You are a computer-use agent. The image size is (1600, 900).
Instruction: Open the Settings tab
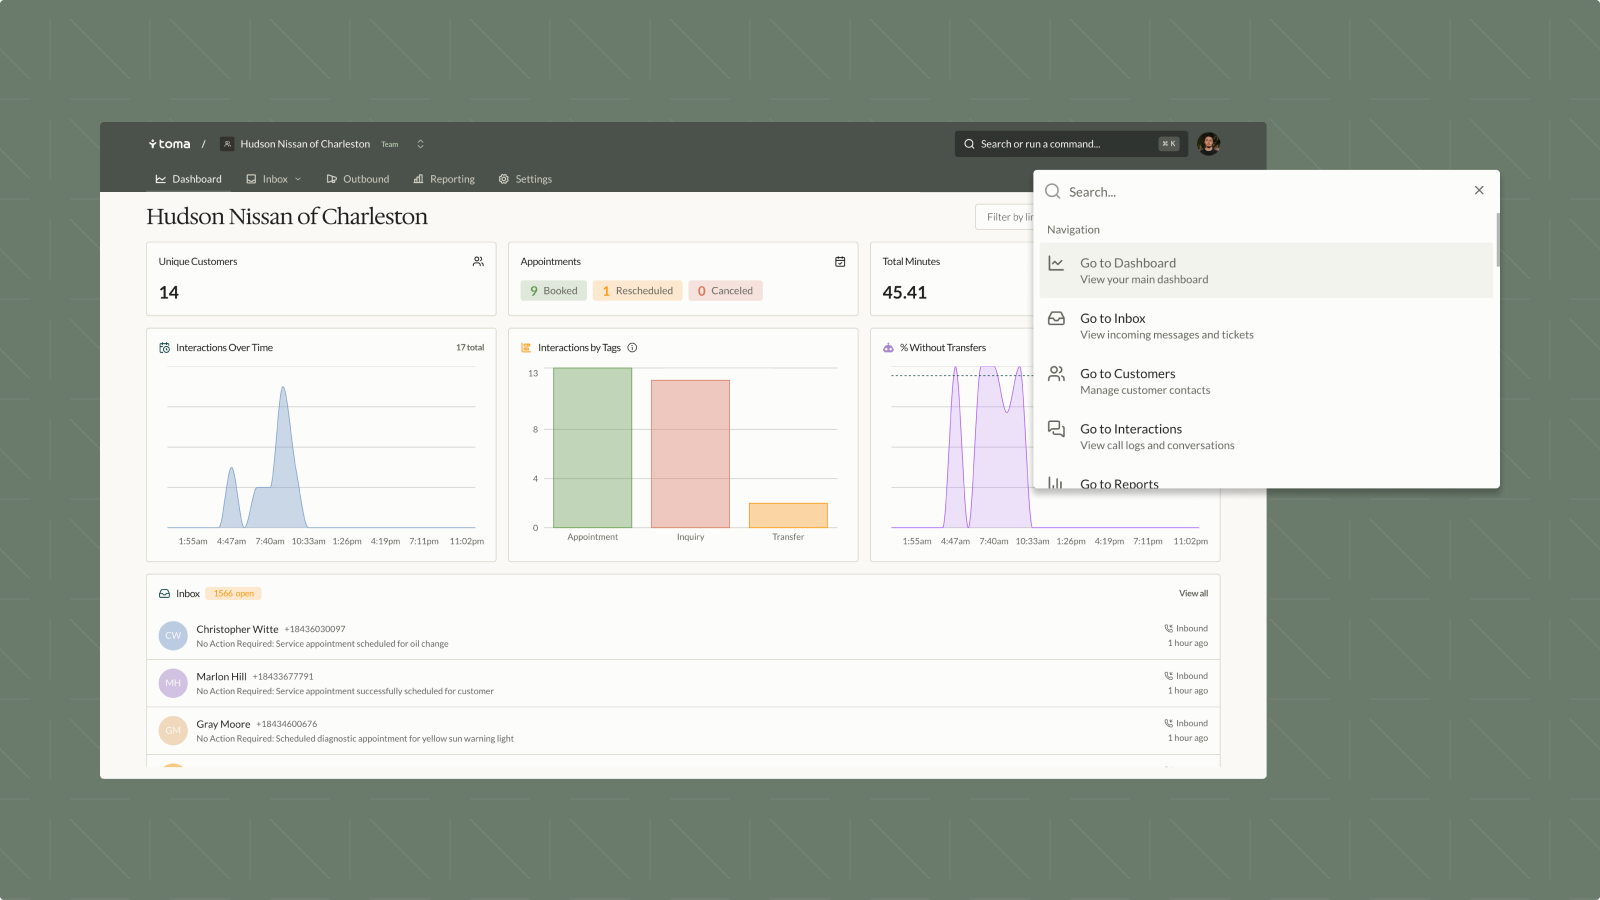525,179
